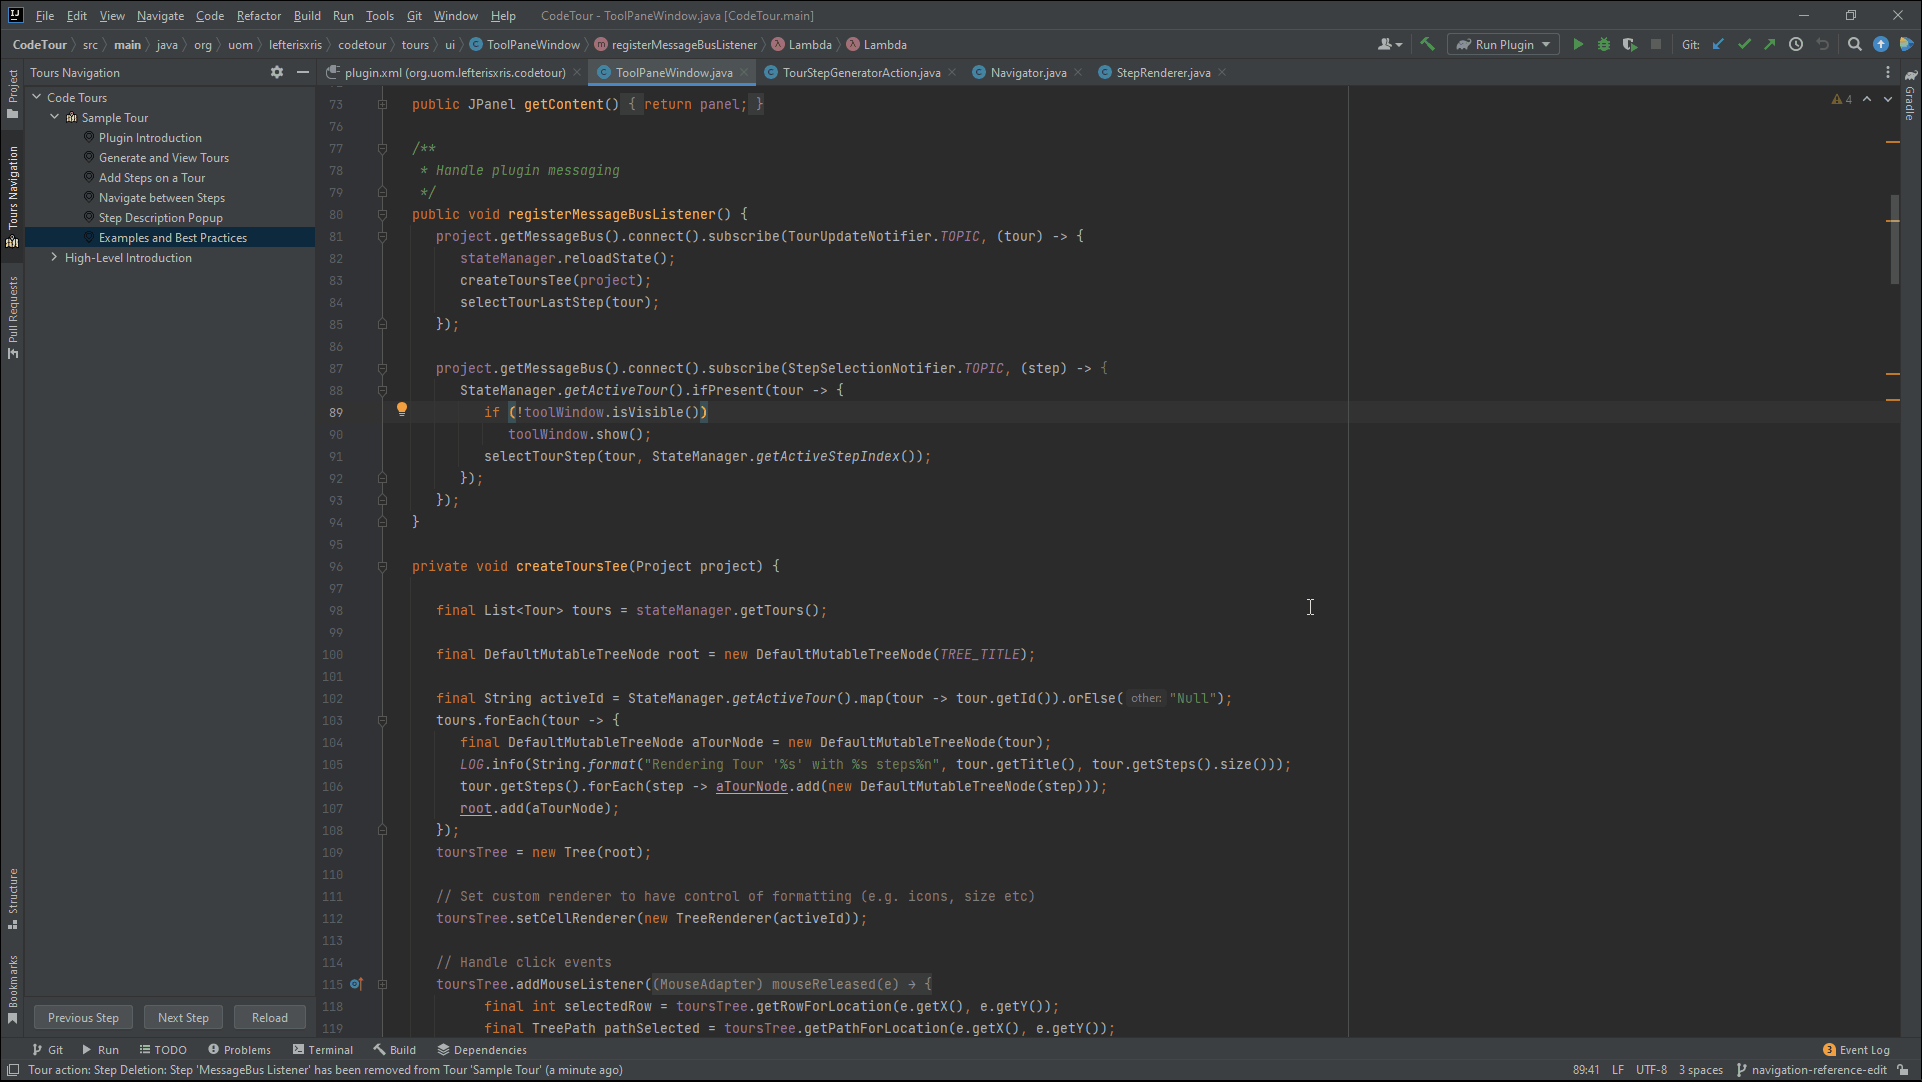Viewport: 1922px width, 1082px height.
Task: Click the Next Step button
Action: pos(183,1017)
